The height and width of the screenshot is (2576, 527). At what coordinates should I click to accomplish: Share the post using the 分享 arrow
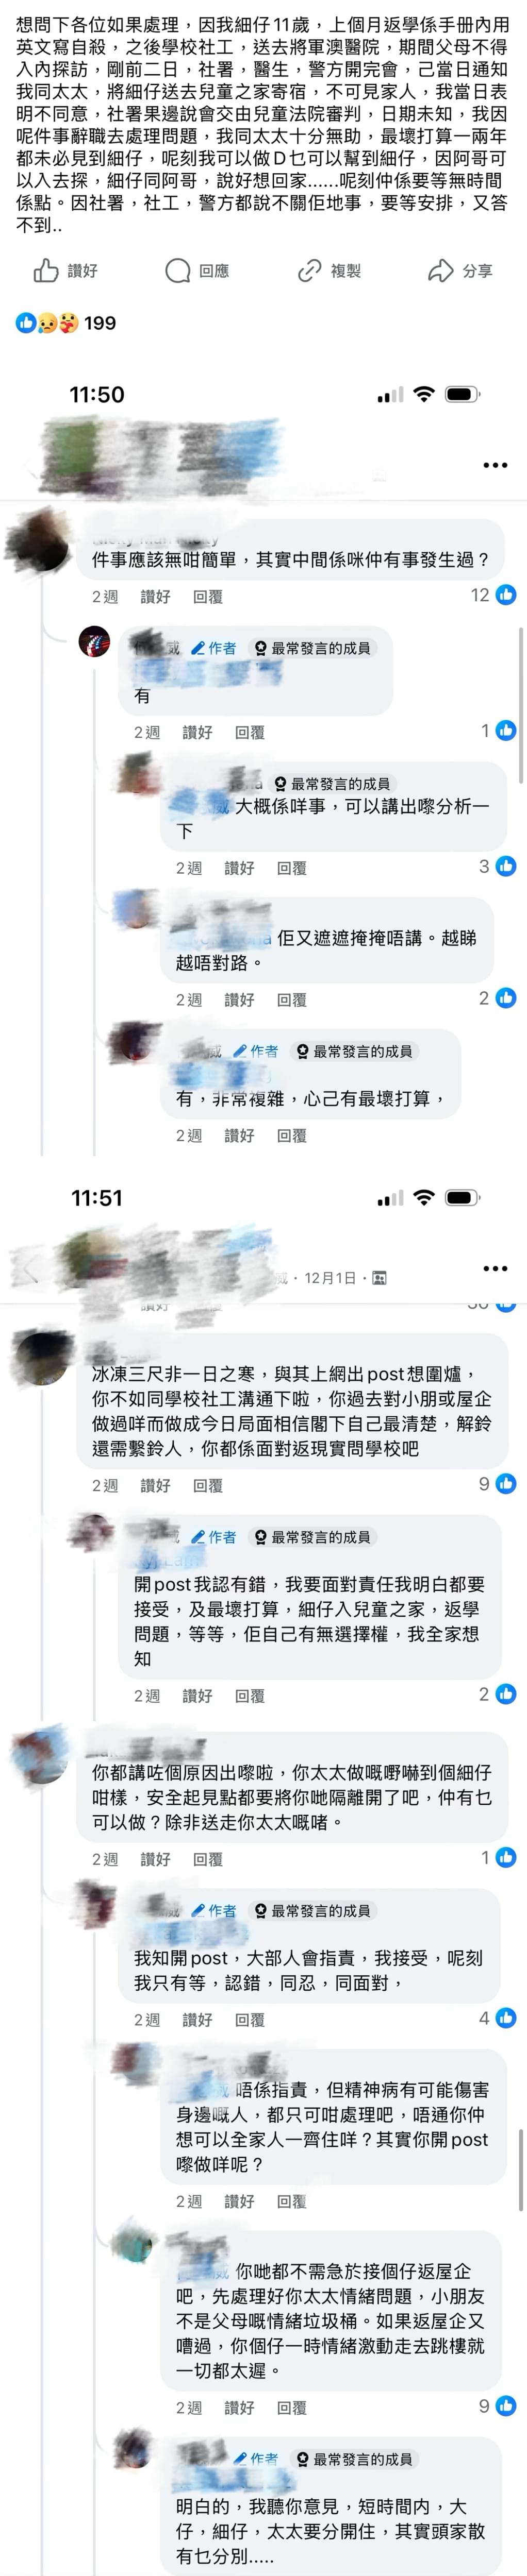[460, 270]
